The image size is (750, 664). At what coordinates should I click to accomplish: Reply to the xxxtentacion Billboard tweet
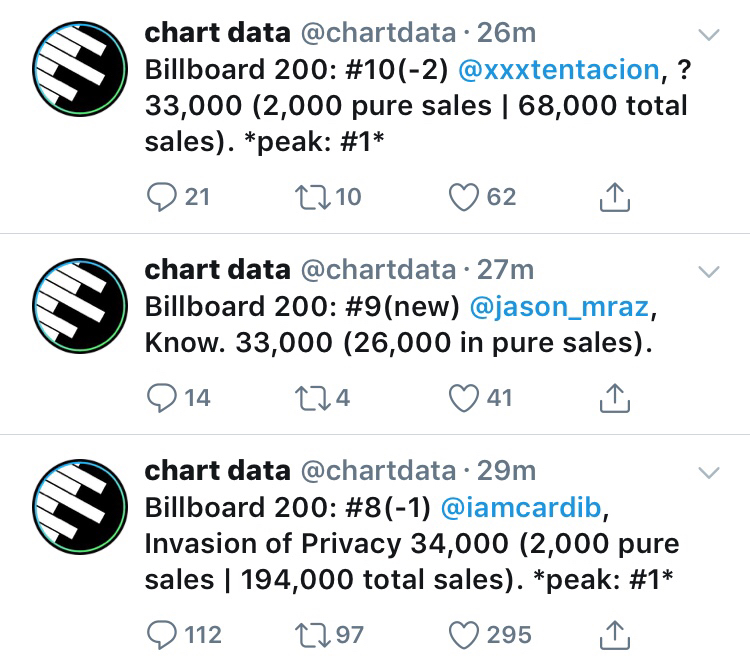click(x=162, y=197)
